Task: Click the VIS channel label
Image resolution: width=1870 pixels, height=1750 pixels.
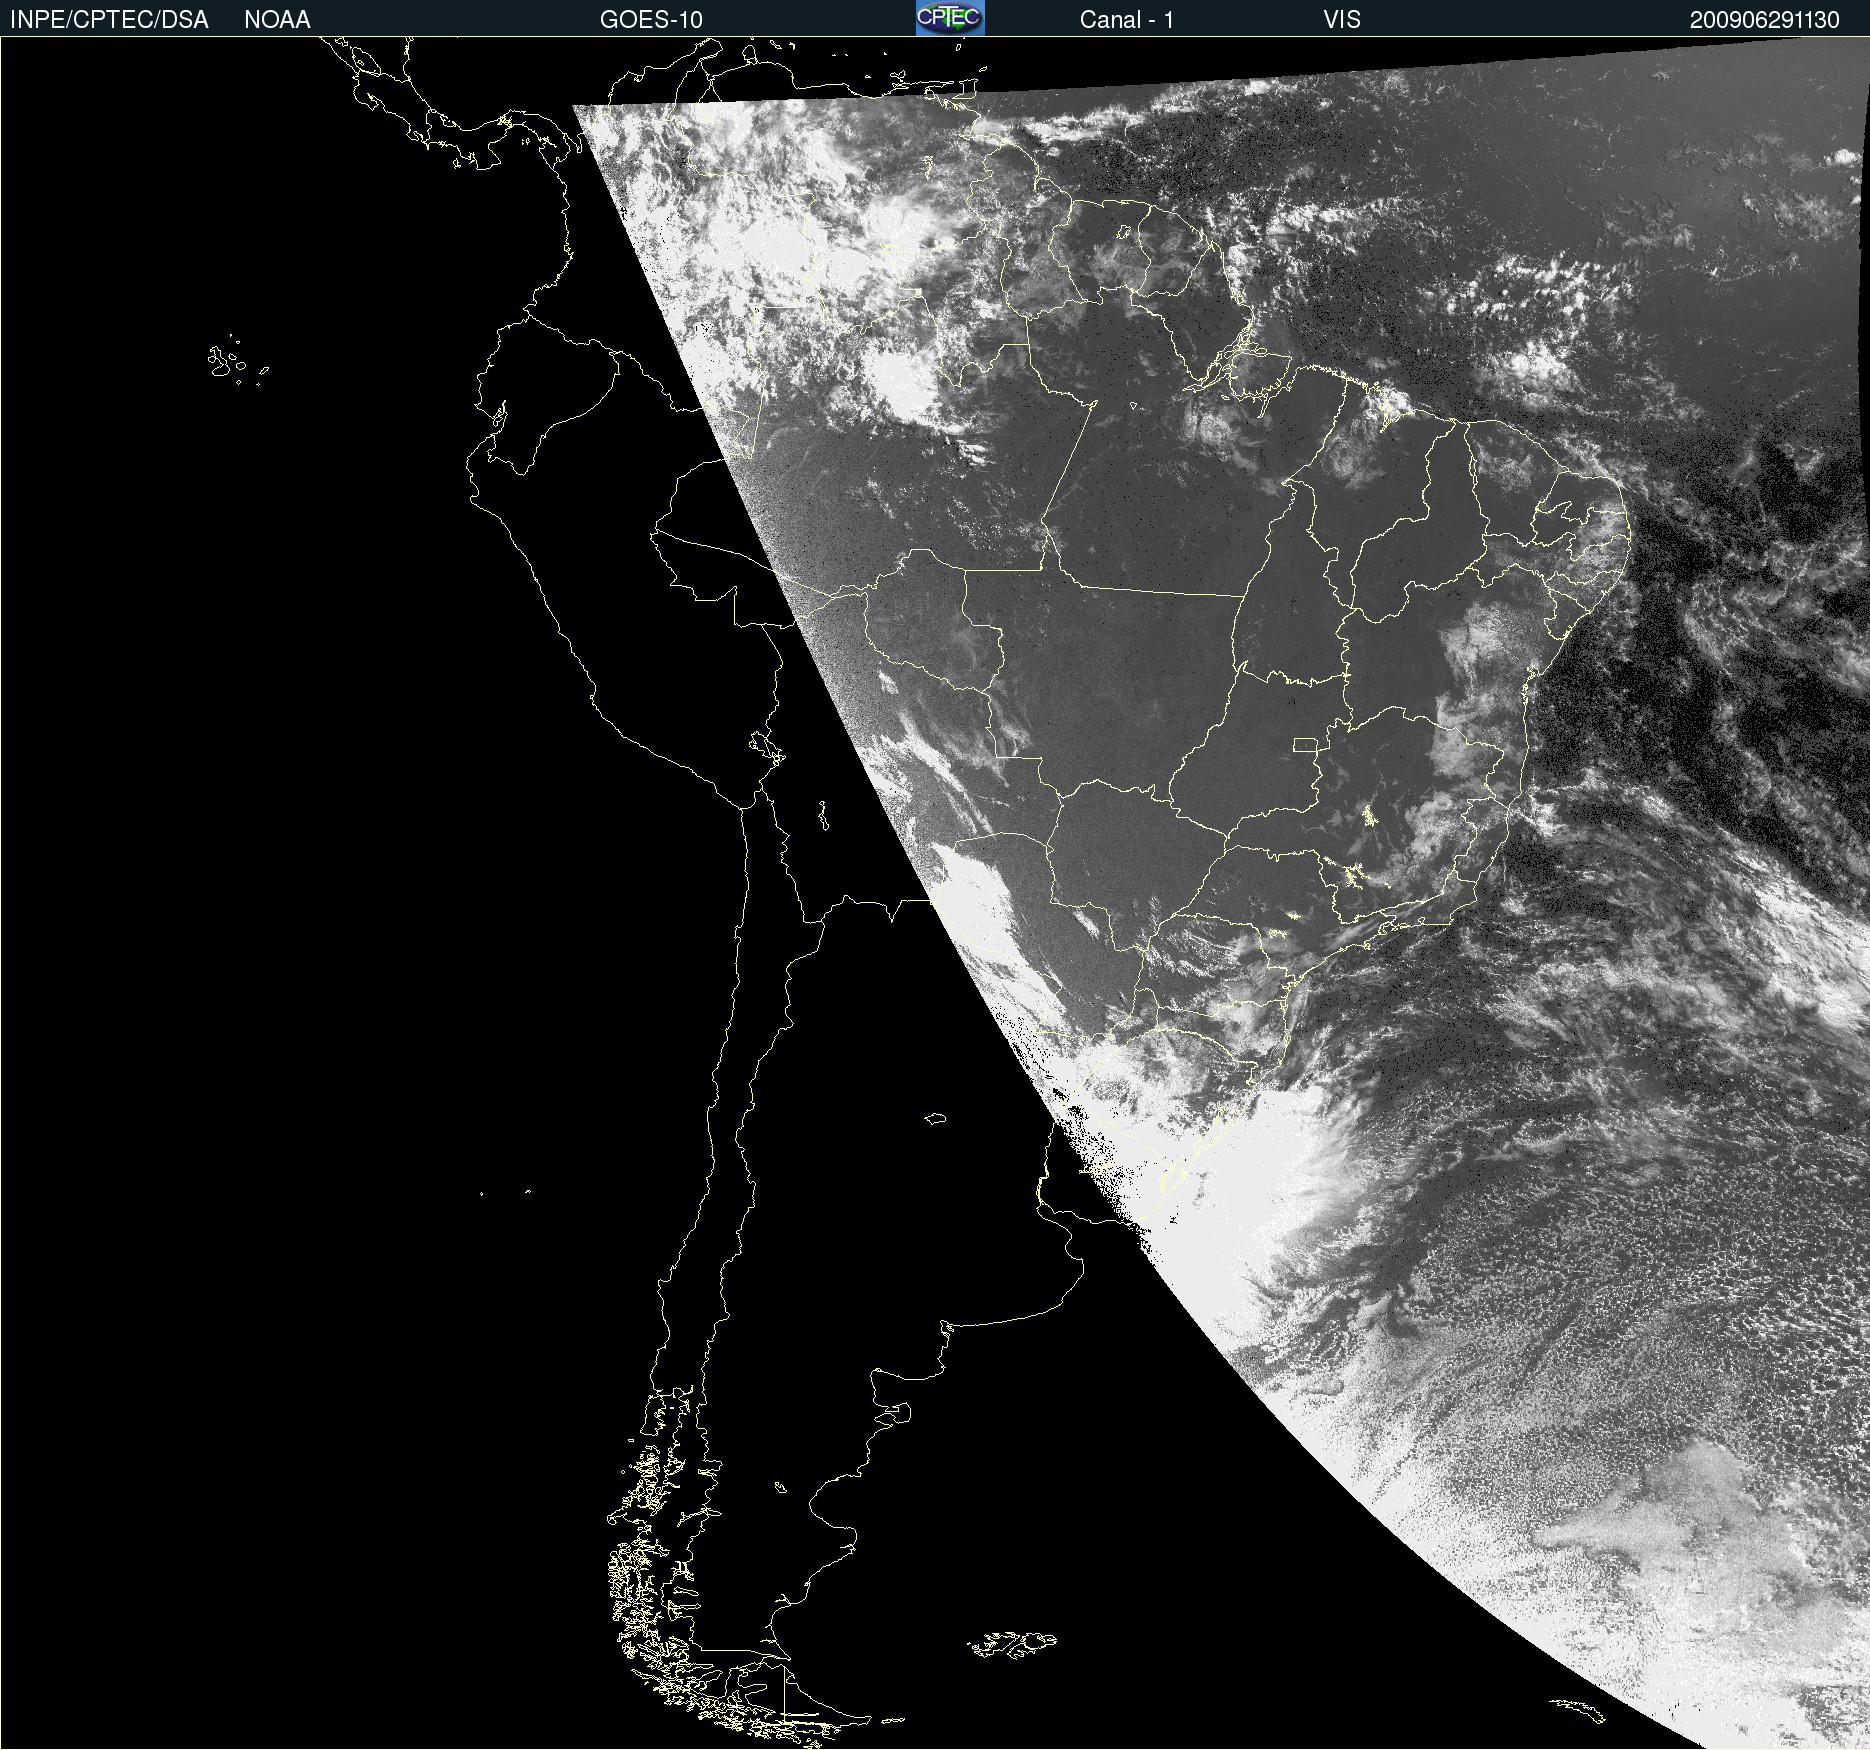Action: click(x=1342, y=20)
